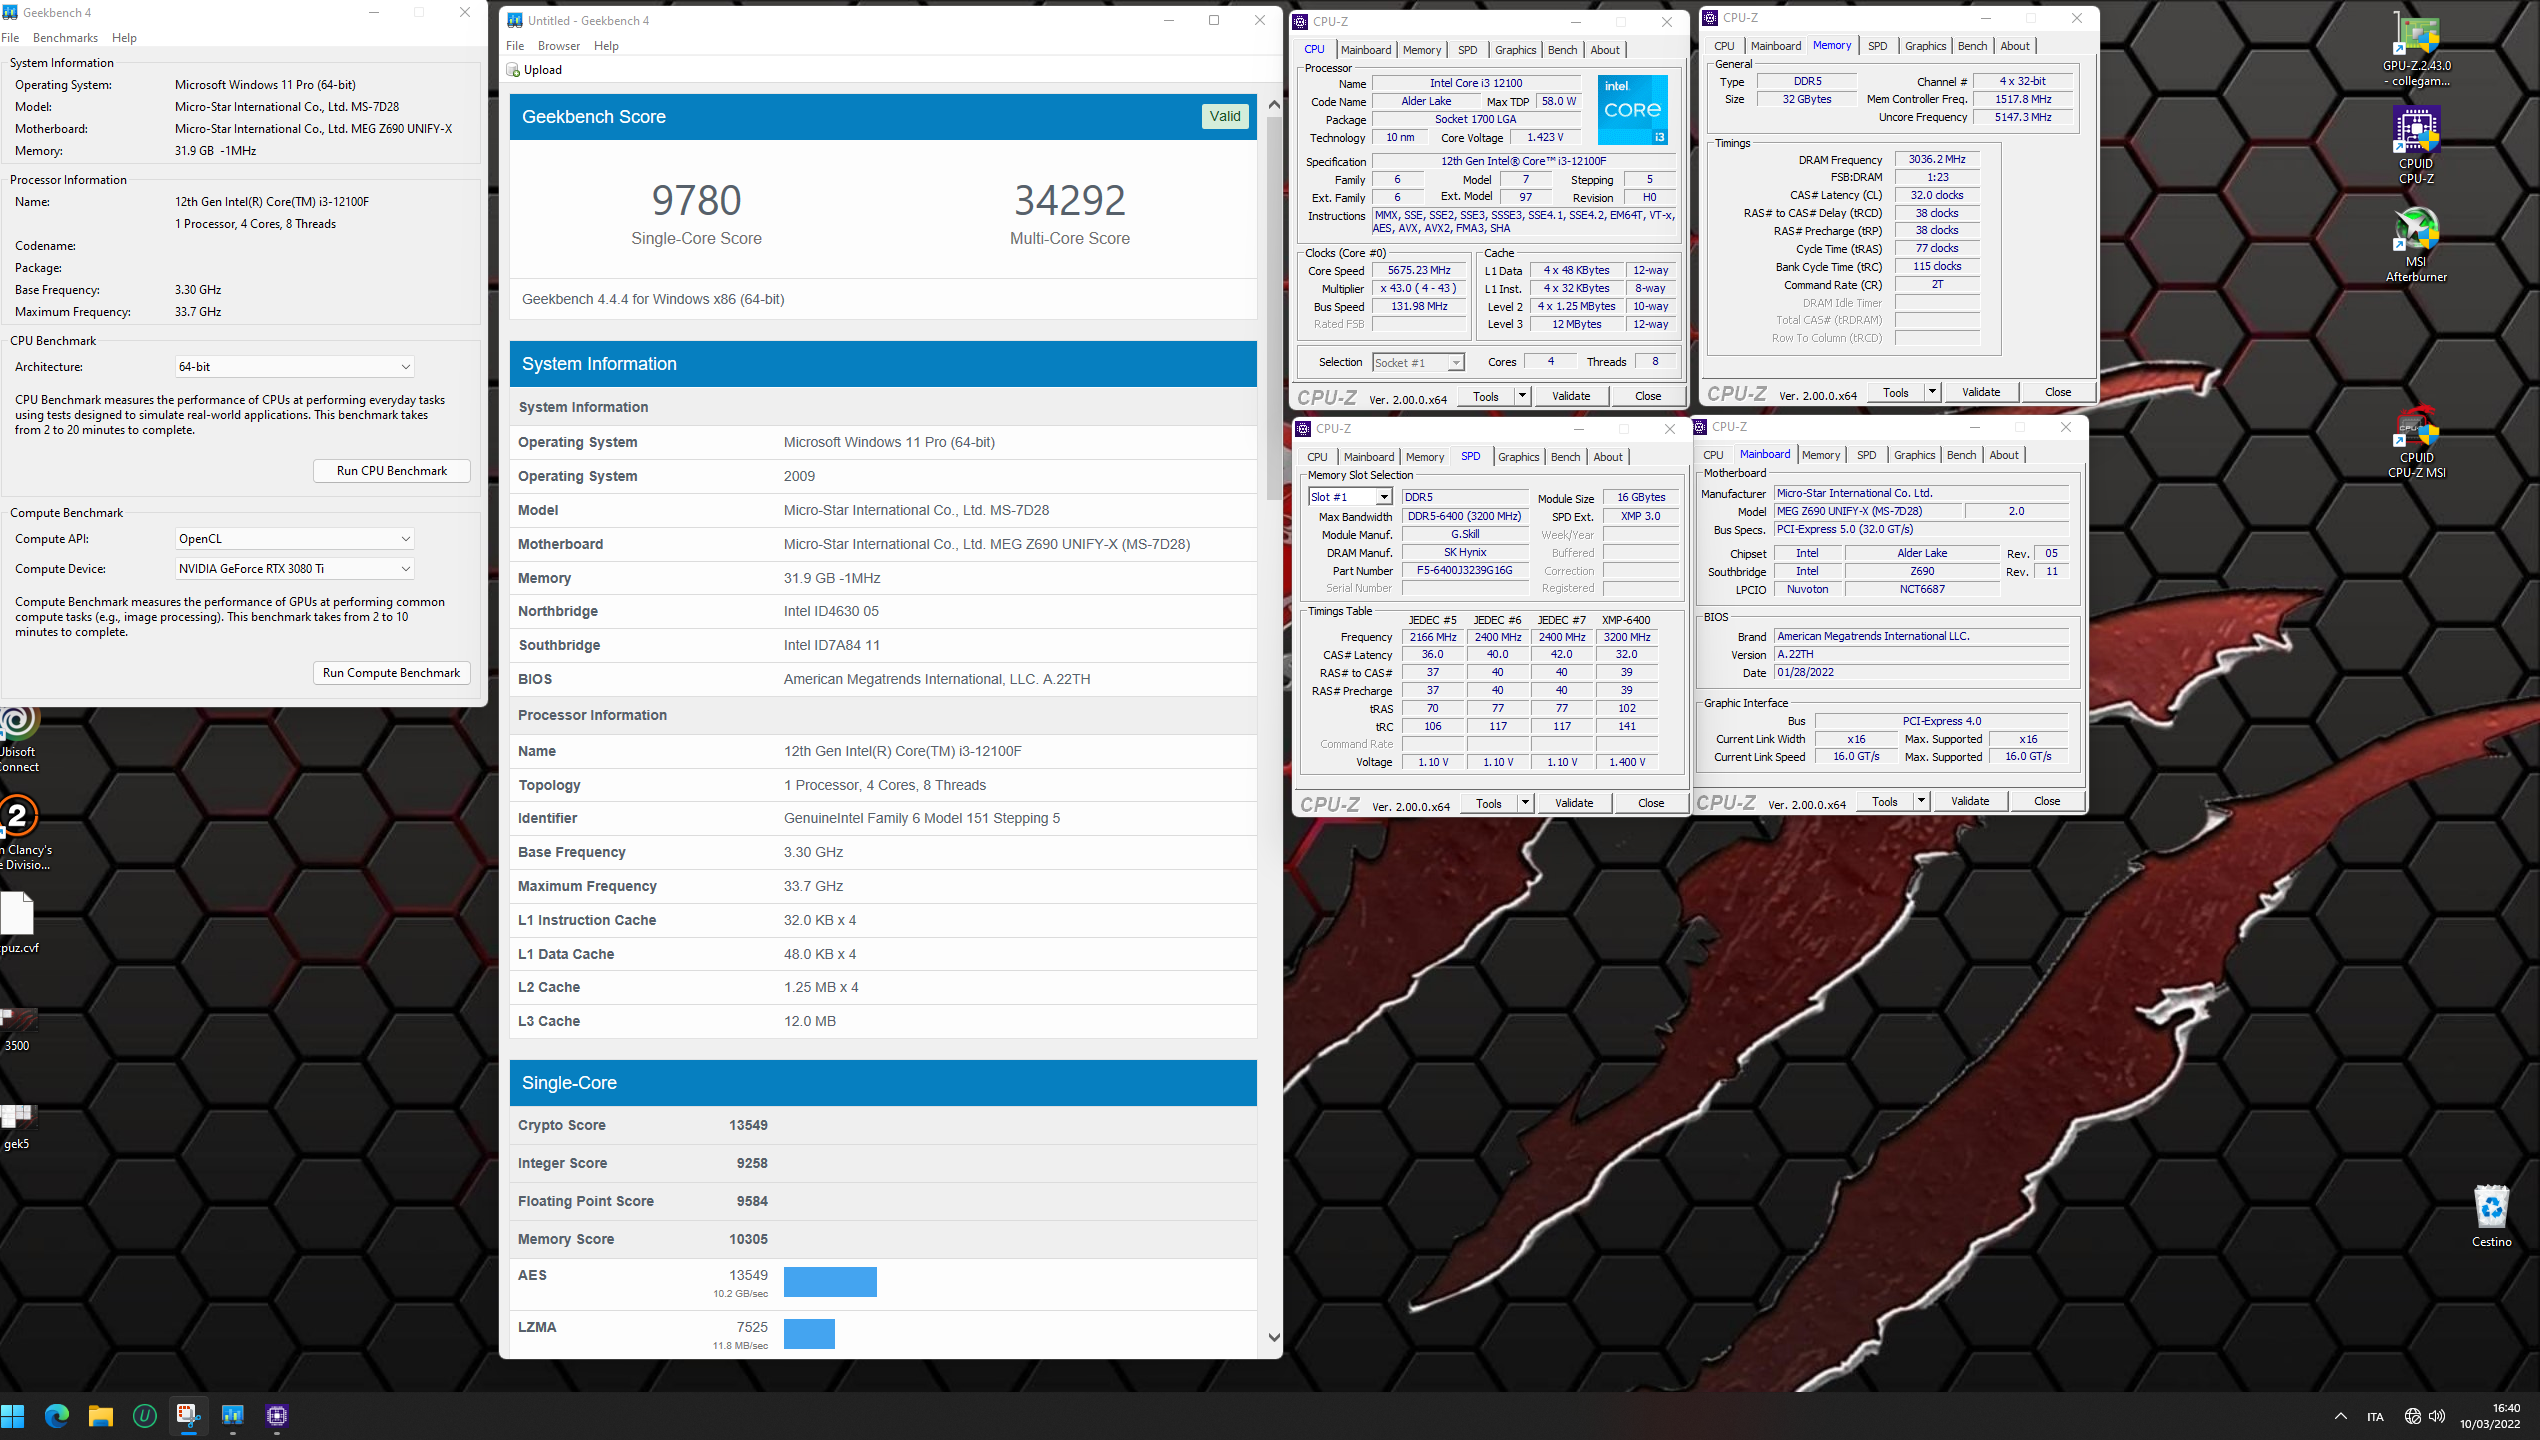The image size is (2540, 1440).
Task: Switch to Mainboard tab in CPU window
Action: tap(1366, 50)
